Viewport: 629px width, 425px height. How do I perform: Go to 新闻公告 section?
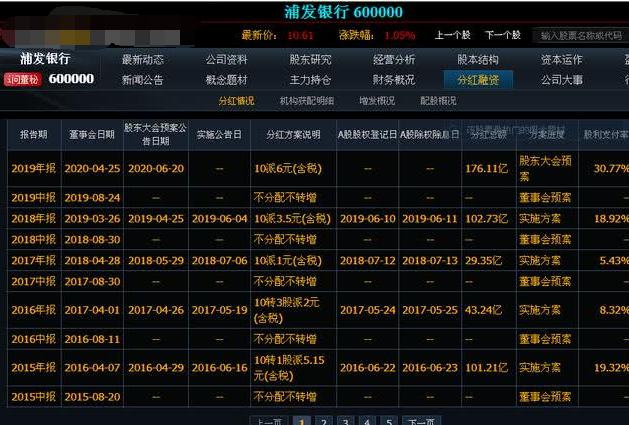pos(142,80)
